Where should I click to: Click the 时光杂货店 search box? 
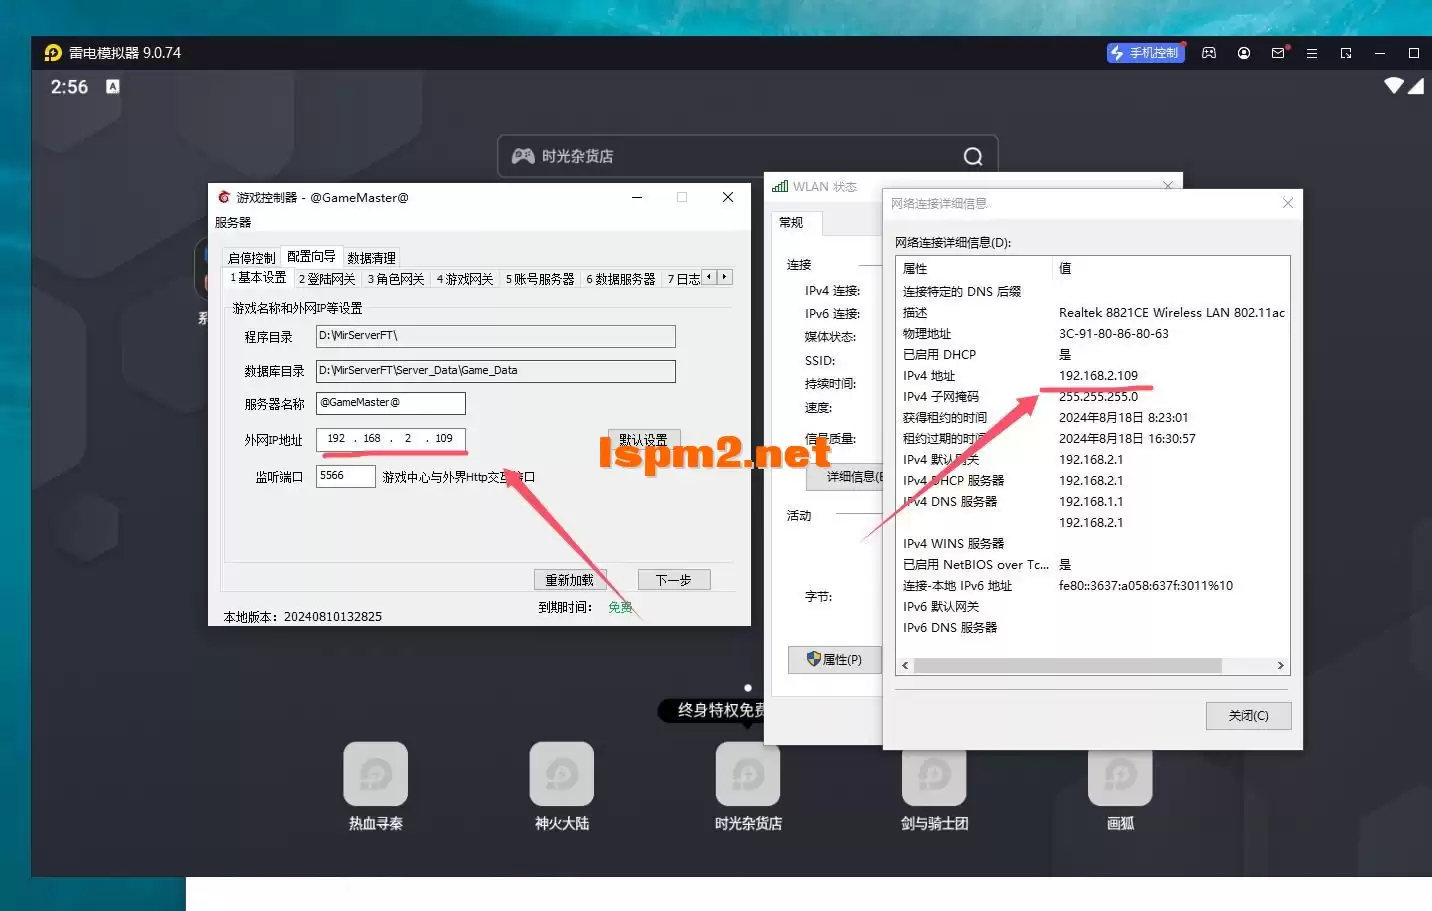click(x=747, y=156)
